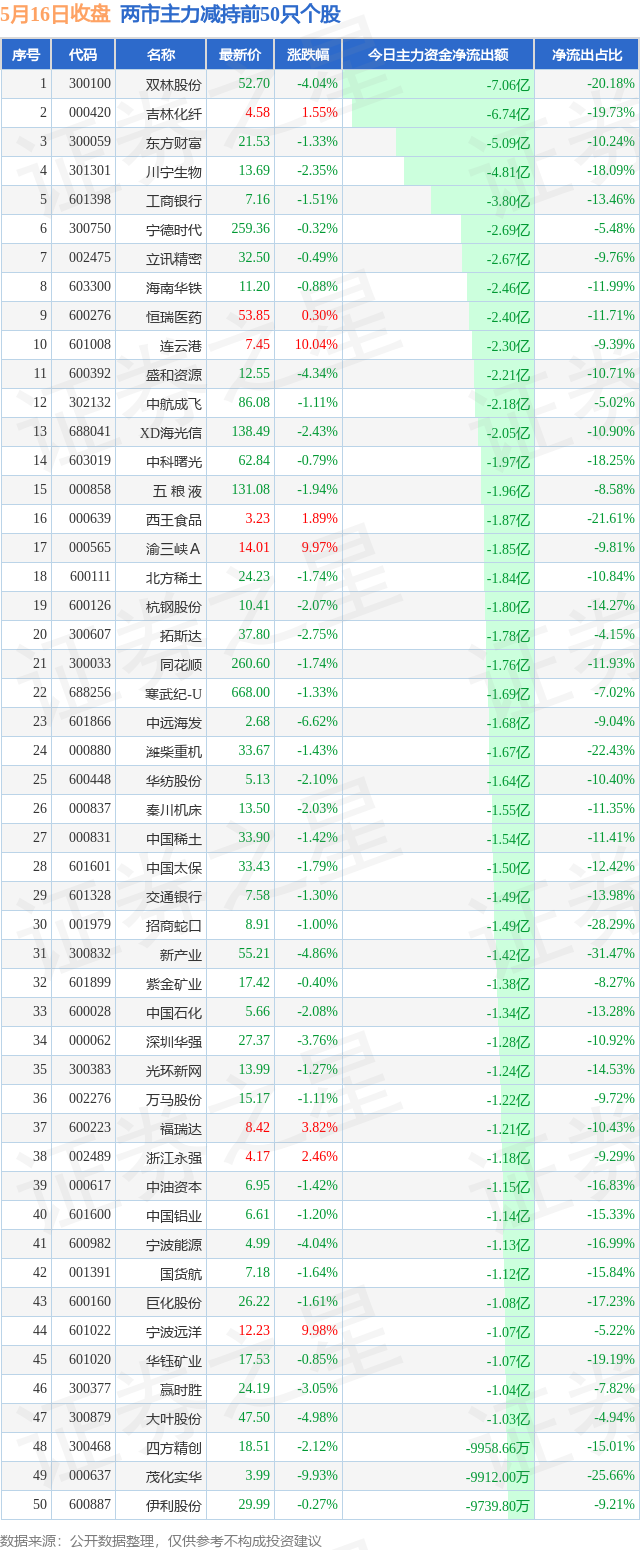Click the 净流出占比 column header

coord(587,55)
